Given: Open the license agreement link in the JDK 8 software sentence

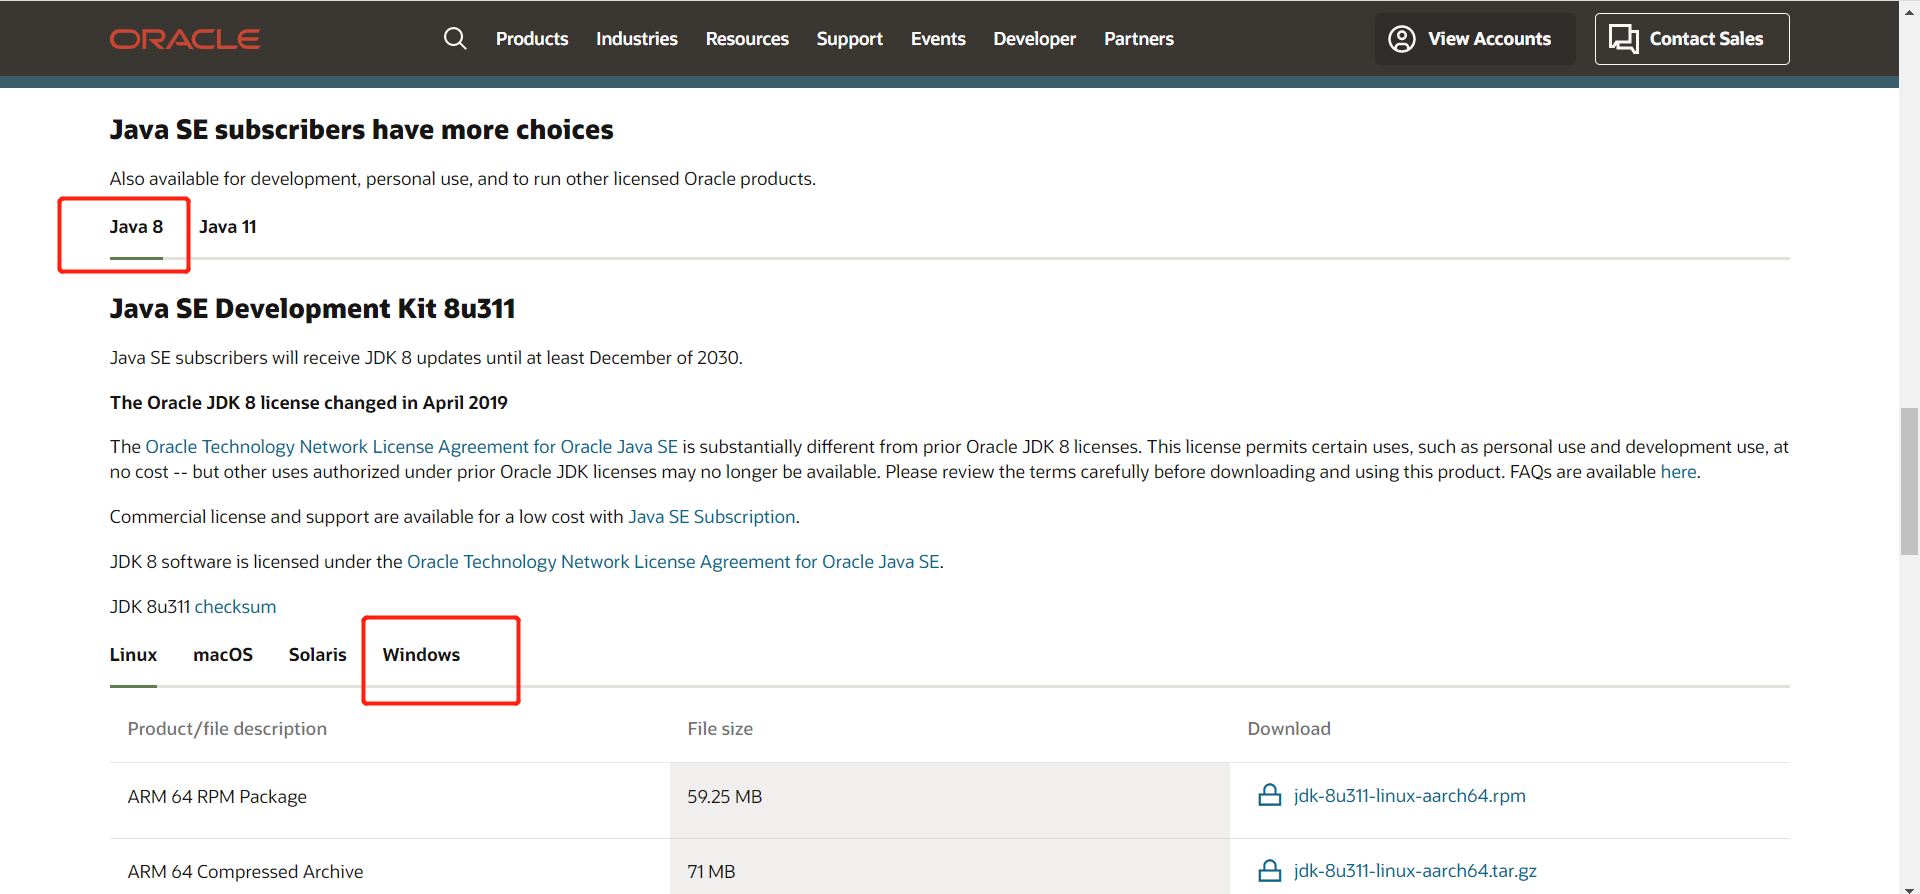Looking at the screenshot, I should 673,562.
